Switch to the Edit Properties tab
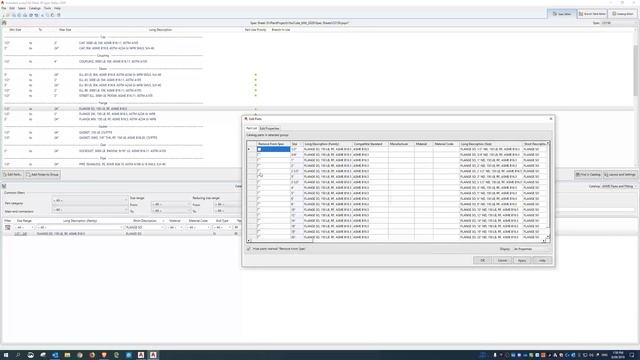640x360 pixels. 269,129
